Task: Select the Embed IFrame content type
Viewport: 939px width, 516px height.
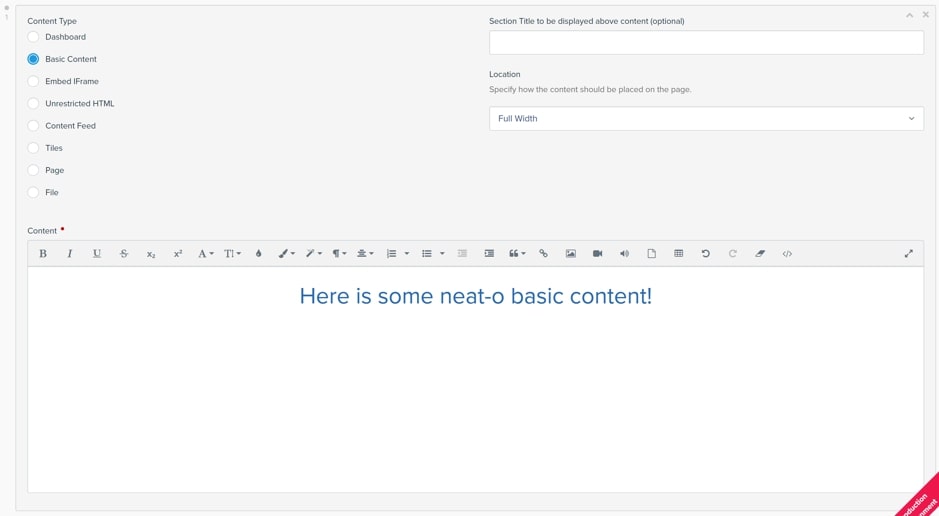Action: click(x=33, y=81)
